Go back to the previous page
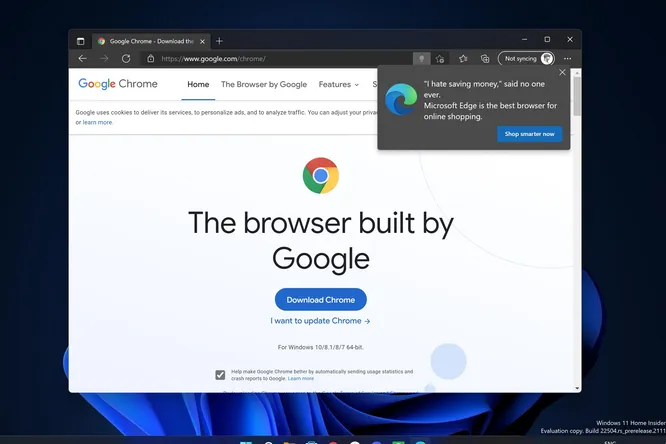Image resolution: width=666 pixels, height=444 pixels. coord(82,59)
